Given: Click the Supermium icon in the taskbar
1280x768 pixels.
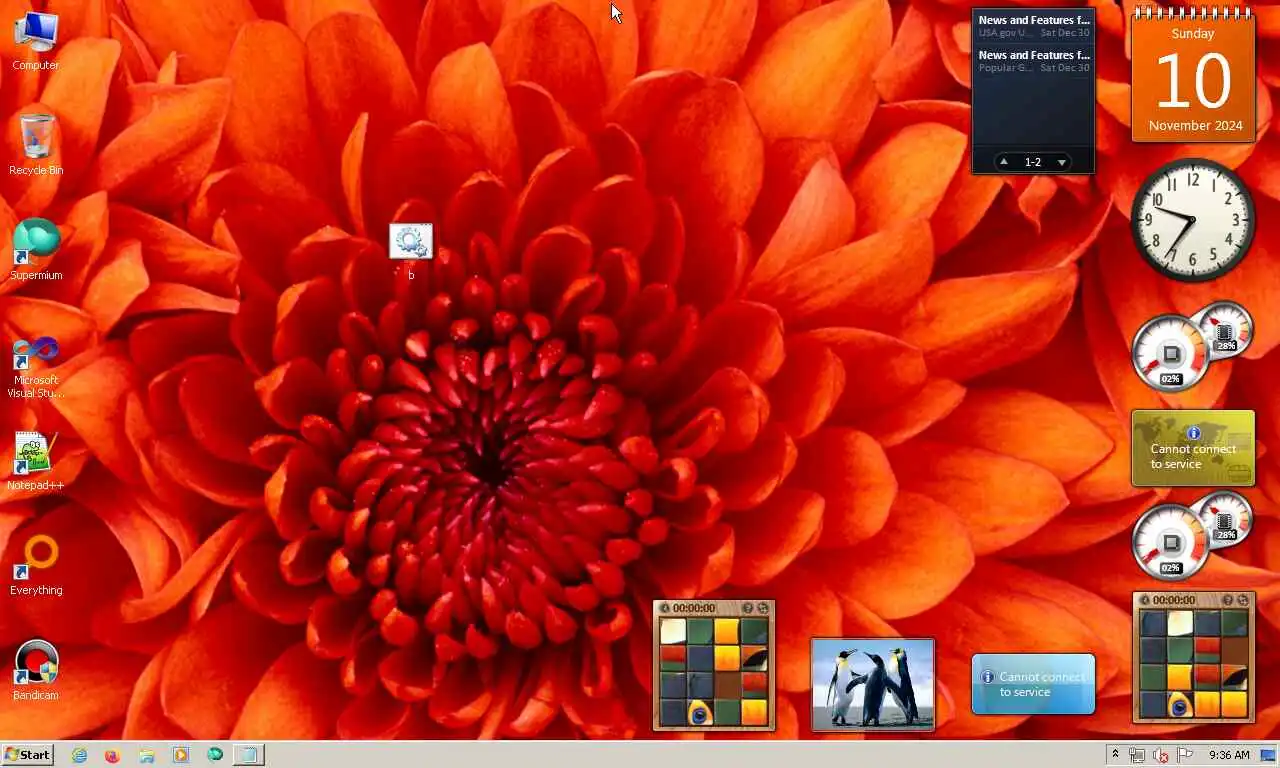Looking at the screenshot, I should click(x=214, y=755).
